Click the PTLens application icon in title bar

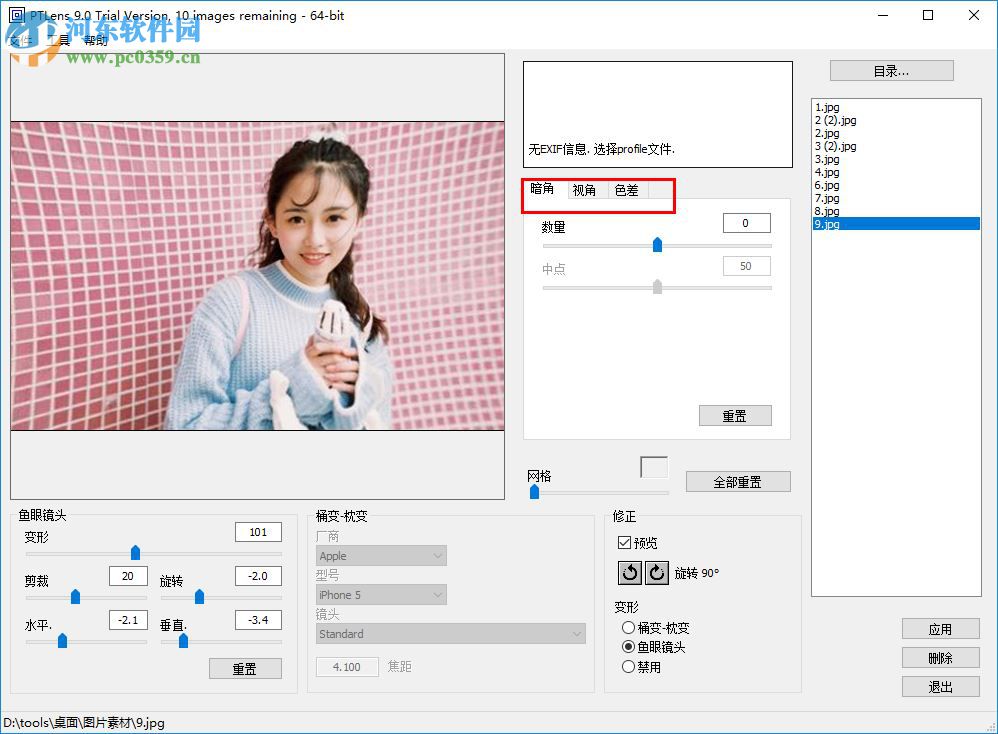[x=16, y=16]
